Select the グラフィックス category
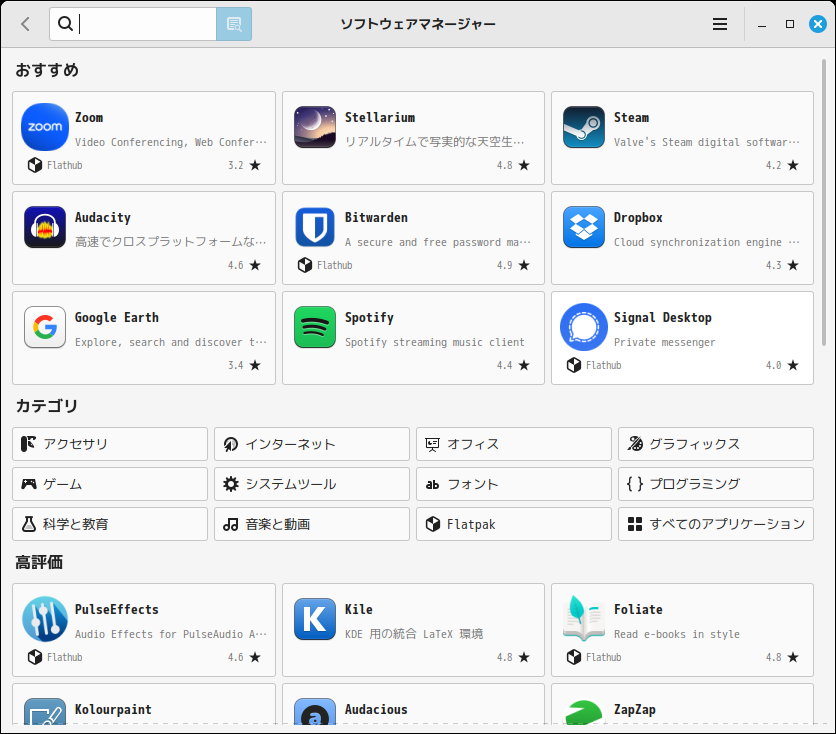 point(716,444)
